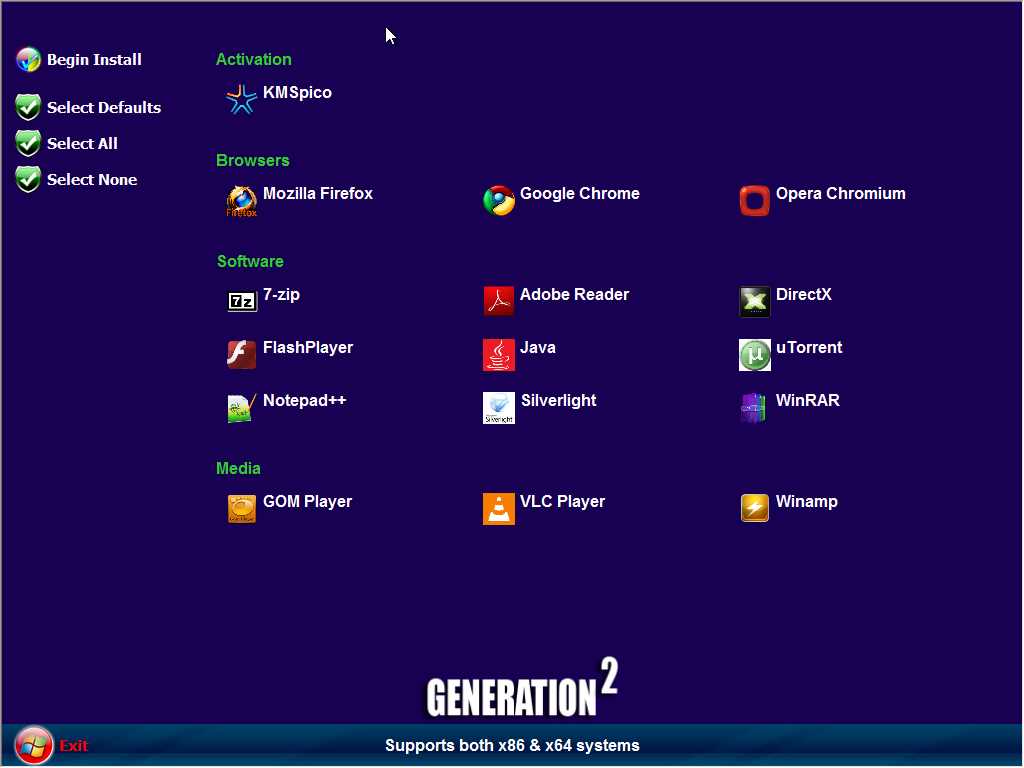The image size is (1024, 768).
Task: Select the Java coffee cup icon
Action: click(x=499, y=355)
